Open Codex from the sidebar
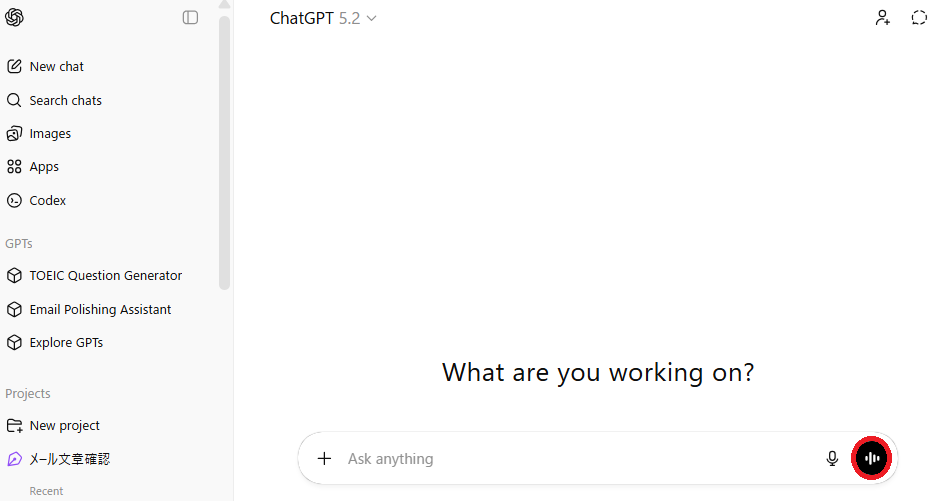Viewport: 949px width, 501px height. 47,201
